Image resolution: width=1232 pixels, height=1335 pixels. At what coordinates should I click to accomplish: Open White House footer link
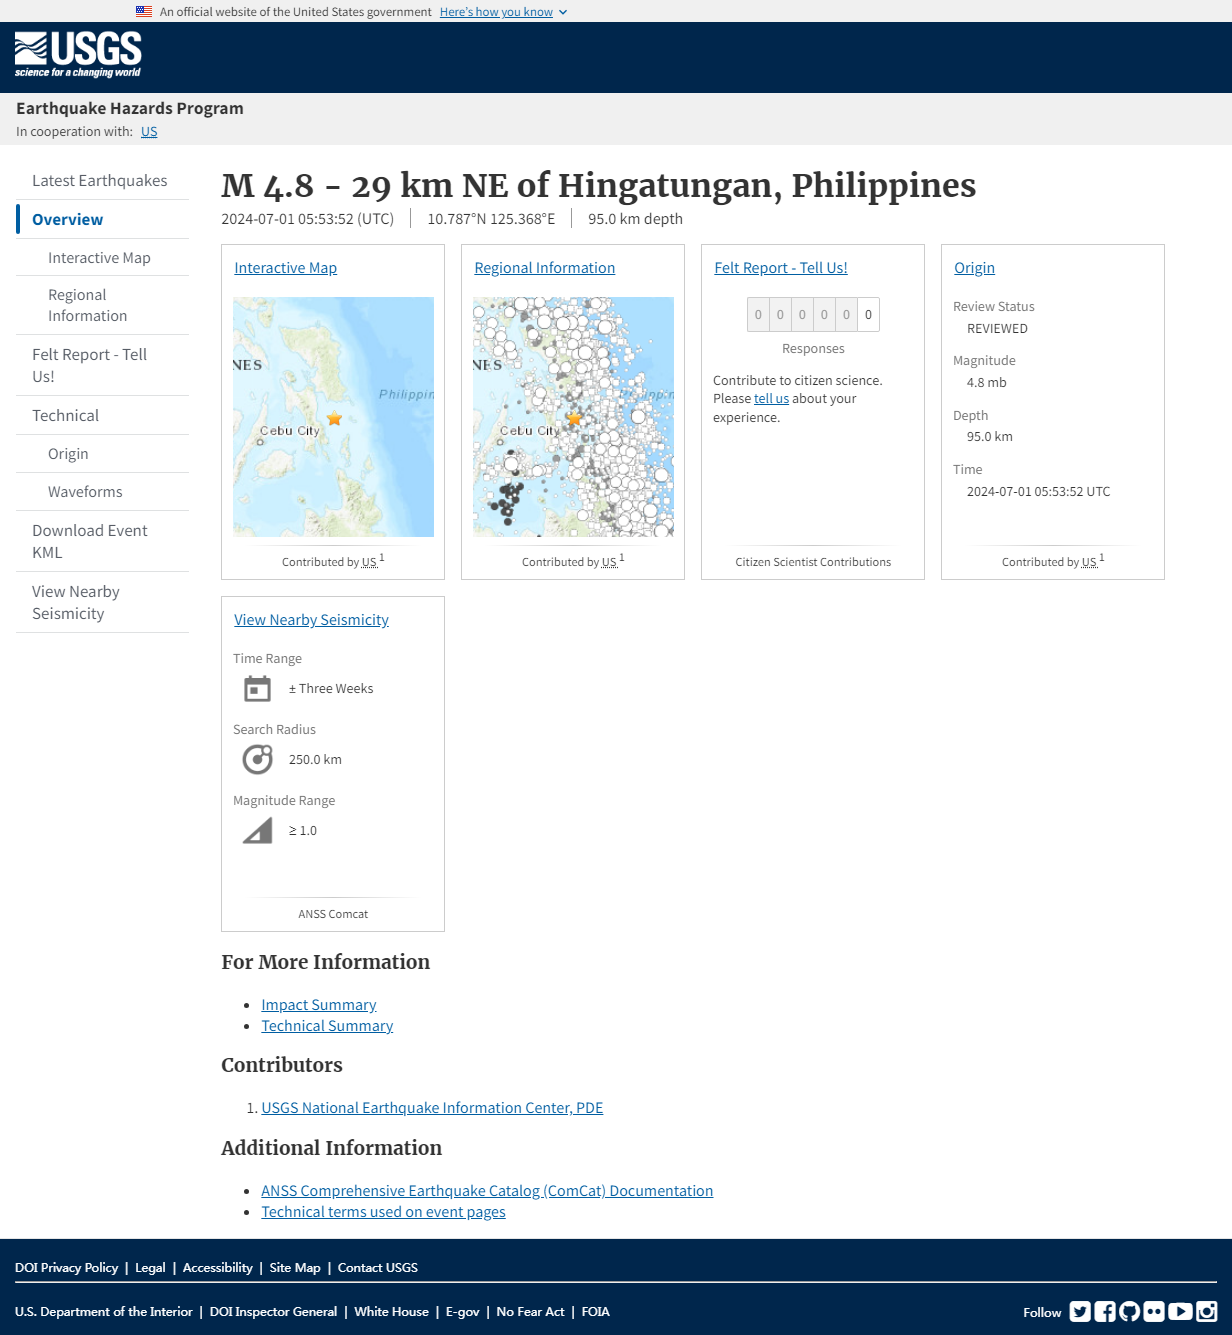point(391,1312)
